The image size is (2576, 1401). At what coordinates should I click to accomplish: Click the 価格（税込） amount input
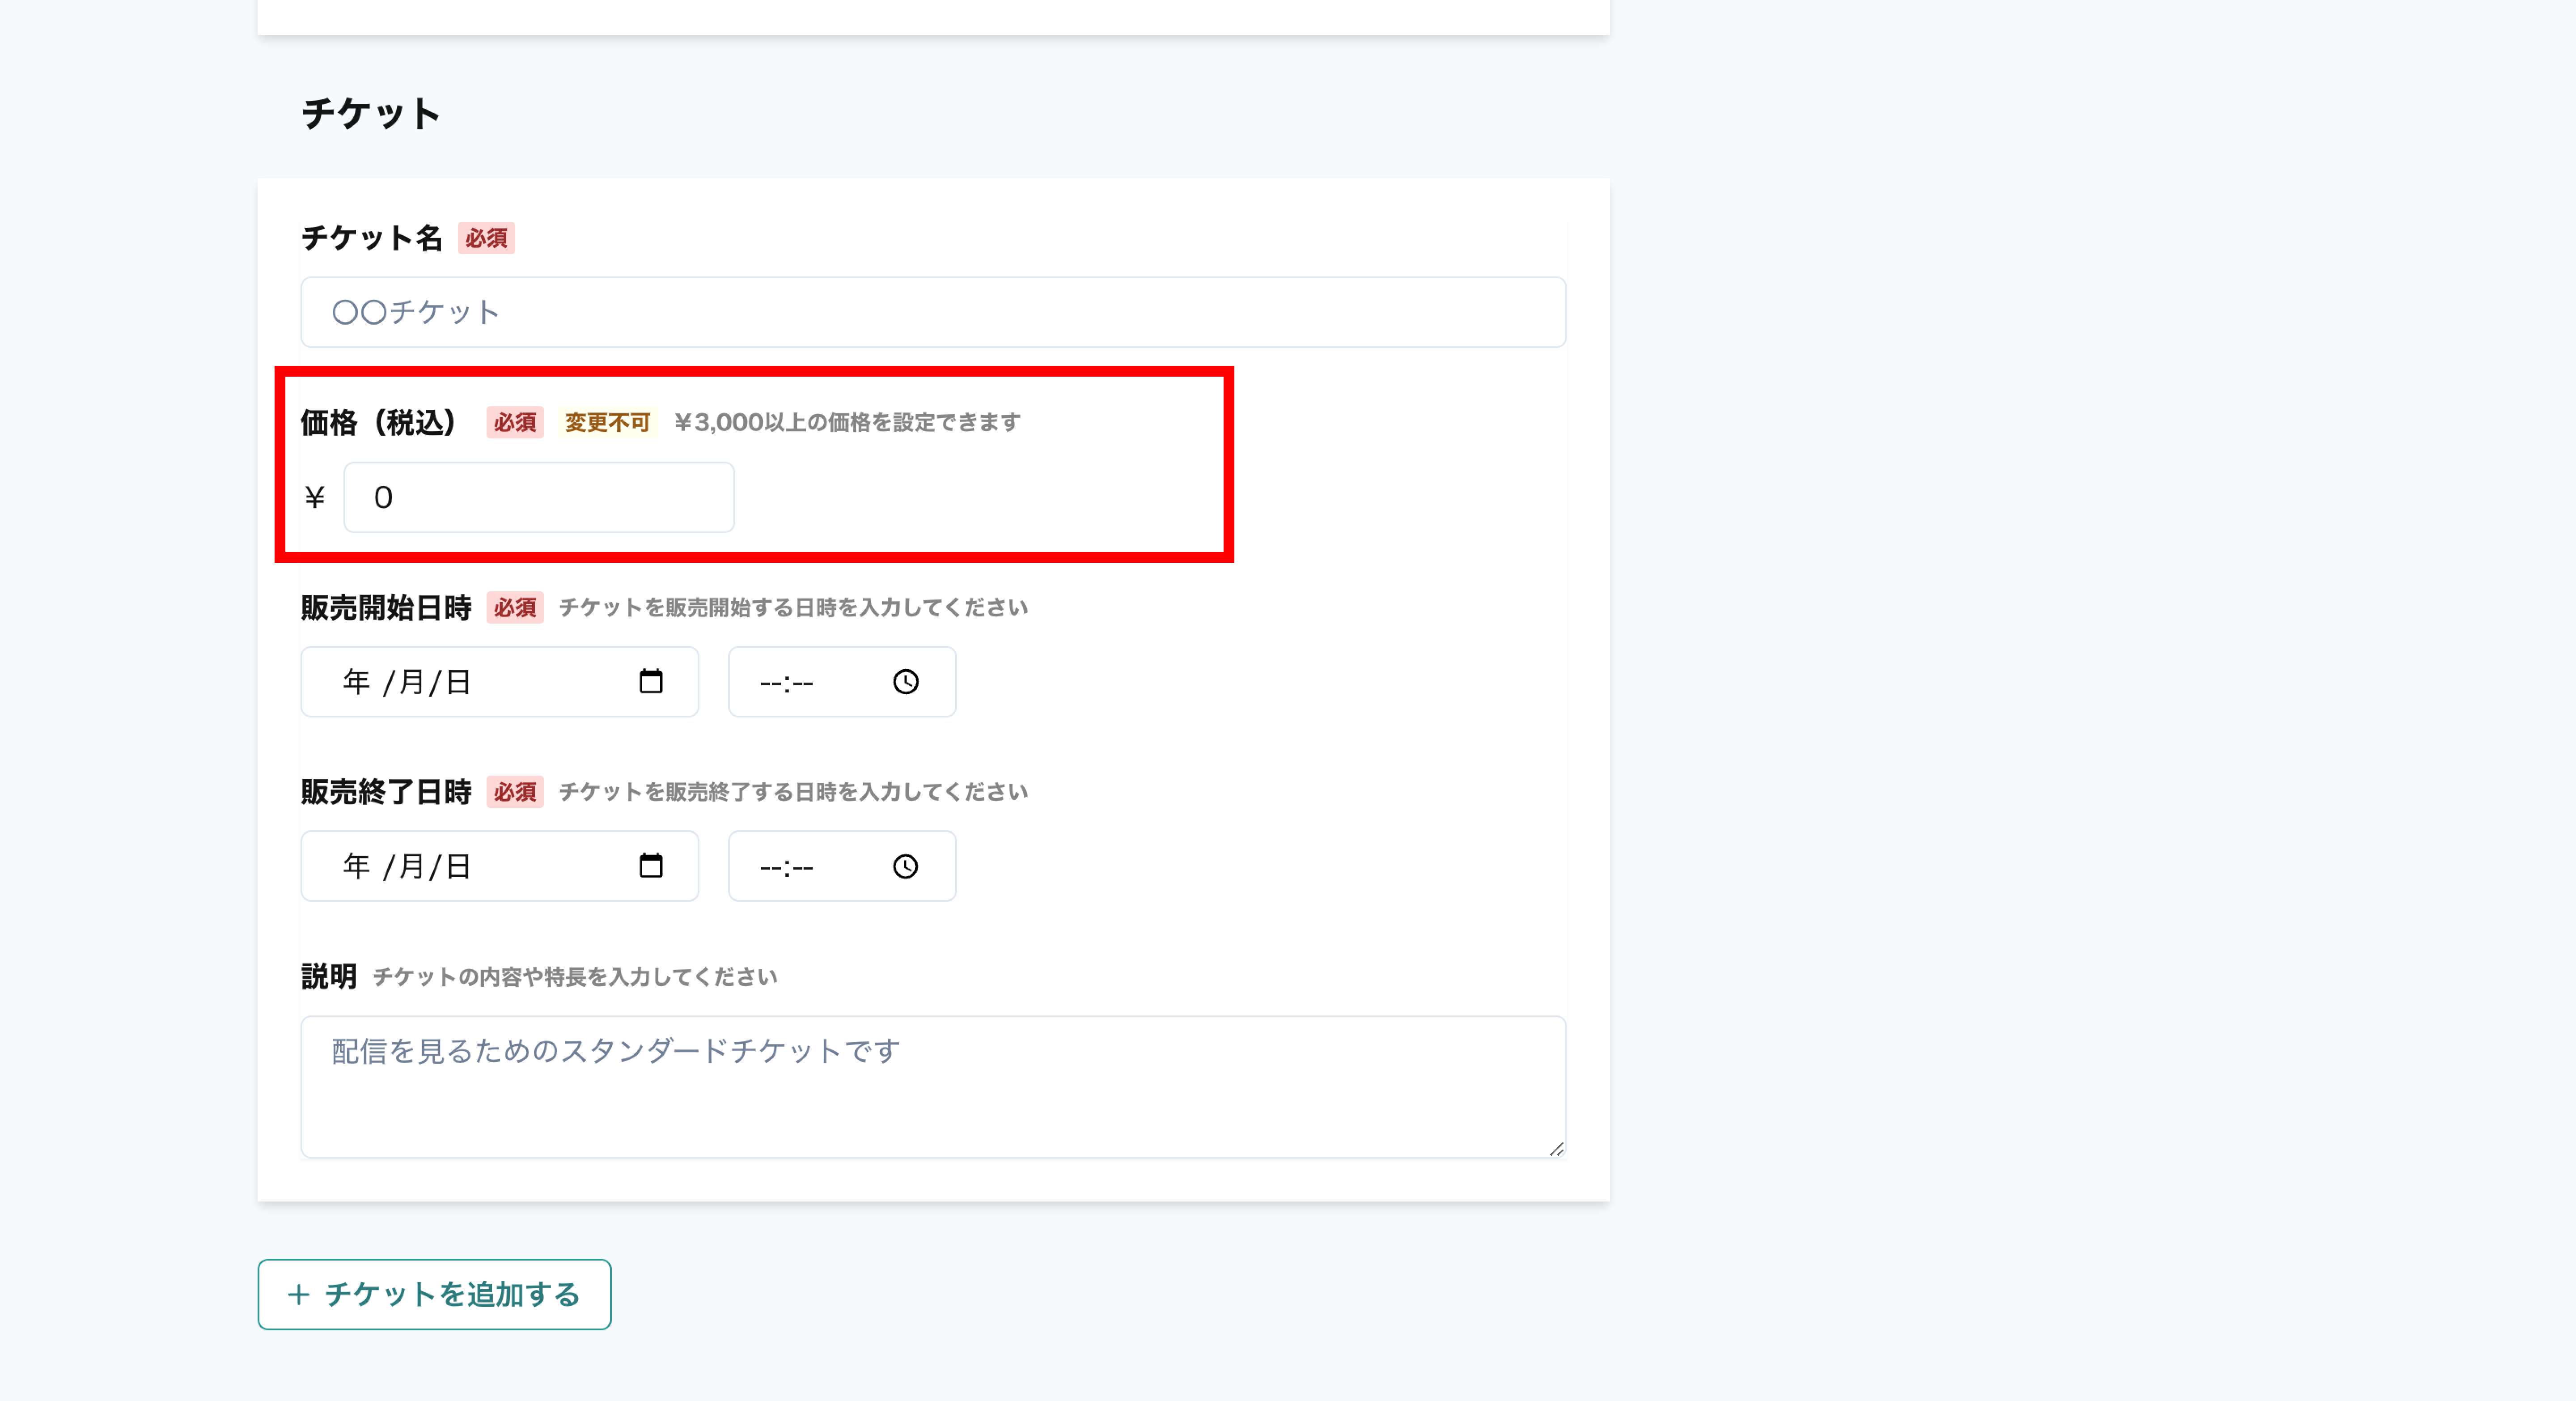tap(538, 497)
